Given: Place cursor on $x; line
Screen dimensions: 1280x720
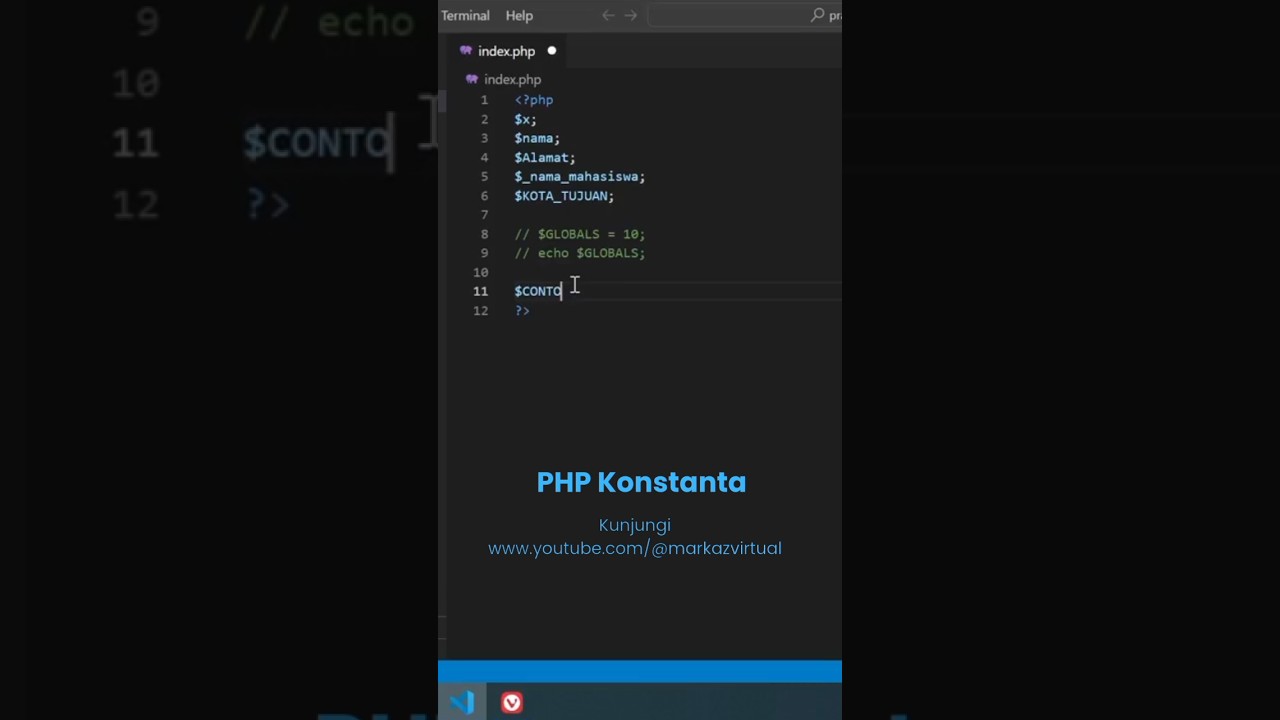Looking at the screenshot, I should [x=525, y=119].
